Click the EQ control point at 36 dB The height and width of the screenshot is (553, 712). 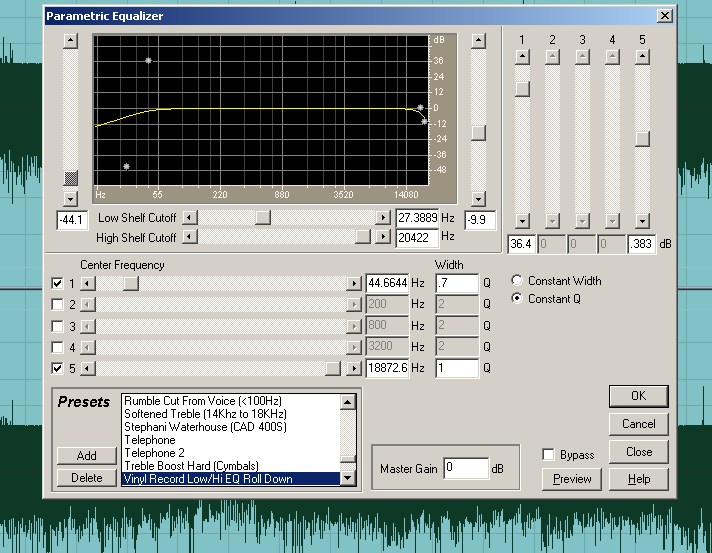pyautogui.click(x=148, y=61)
